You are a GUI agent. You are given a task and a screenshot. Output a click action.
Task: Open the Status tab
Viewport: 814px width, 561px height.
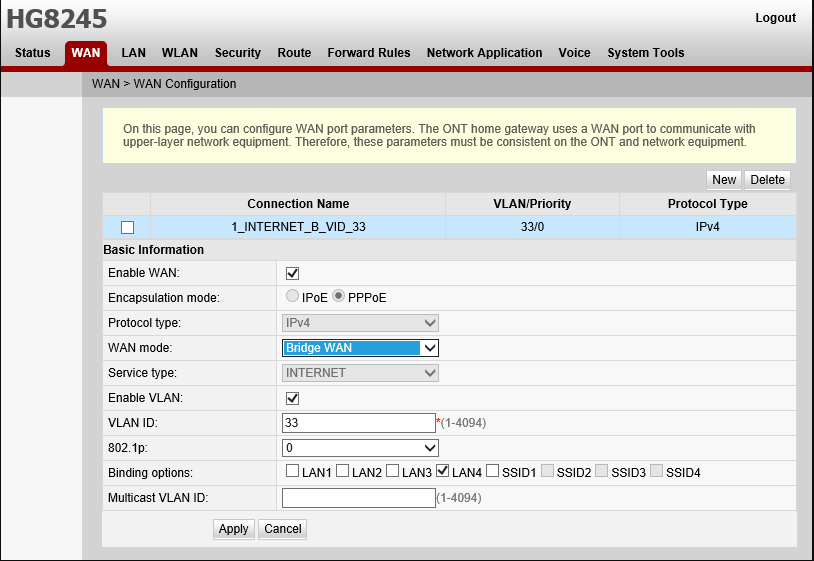32,53
